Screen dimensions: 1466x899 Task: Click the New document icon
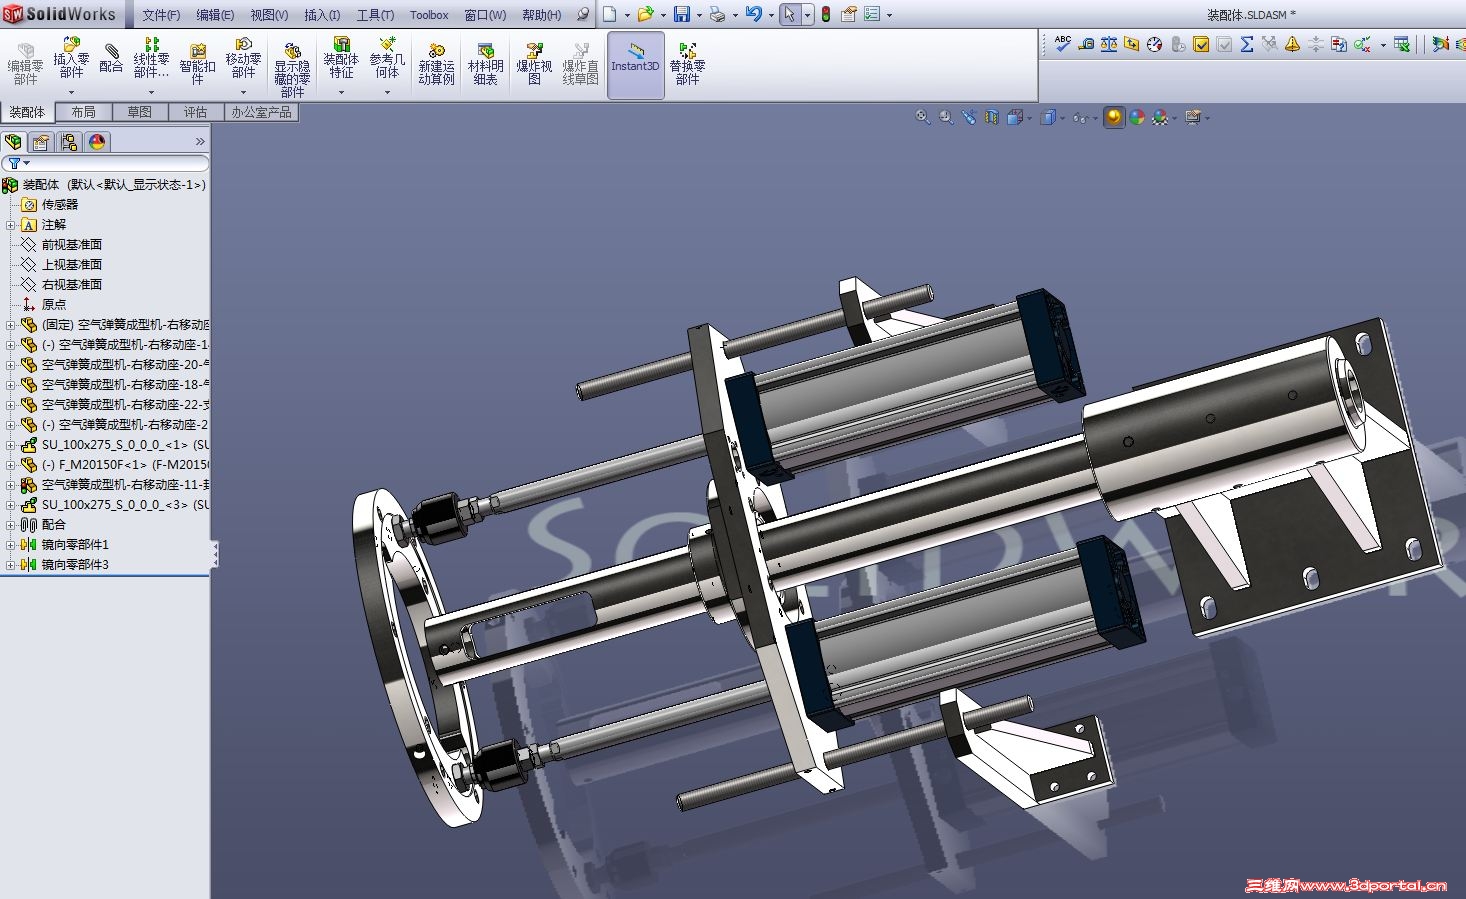click(609, 14)
